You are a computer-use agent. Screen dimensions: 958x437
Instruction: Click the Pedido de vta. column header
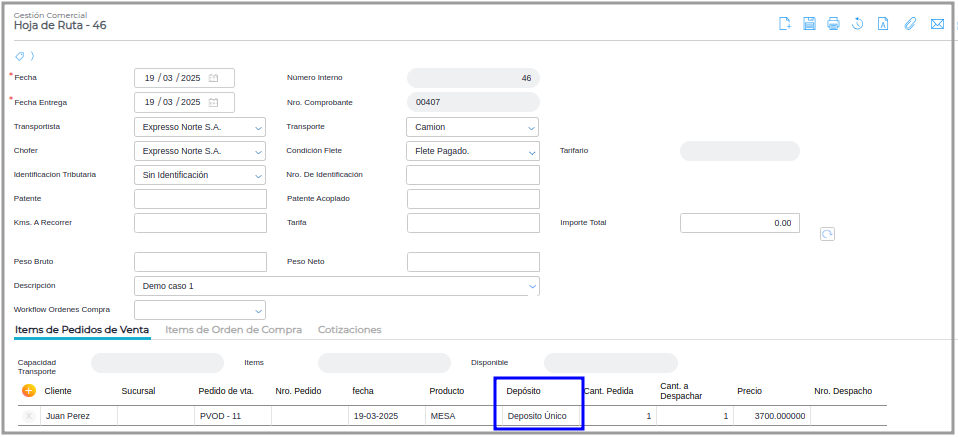pos(226,391)
